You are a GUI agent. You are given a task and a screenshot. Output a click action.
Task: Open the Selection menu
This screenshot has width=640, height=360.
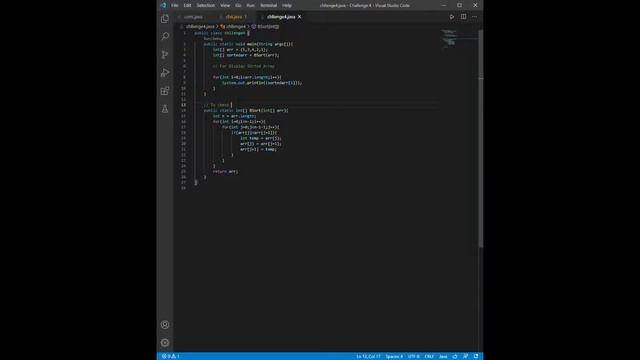click(x=206, y=5)
